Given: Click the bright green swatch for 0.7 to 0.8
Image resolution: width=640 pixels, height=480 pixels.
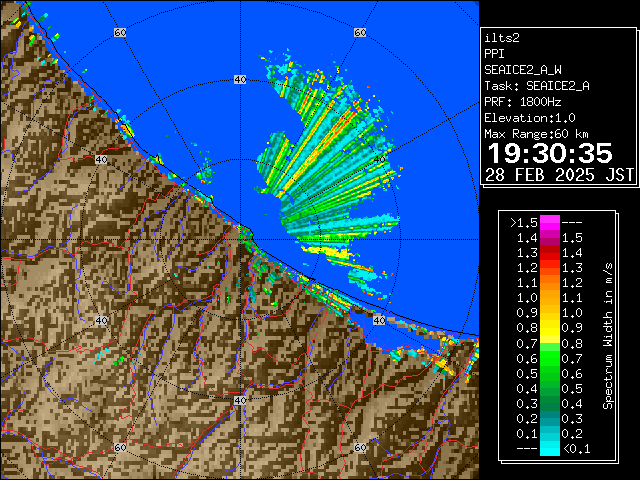Looking at the screenshot, I should pos(550,343).
